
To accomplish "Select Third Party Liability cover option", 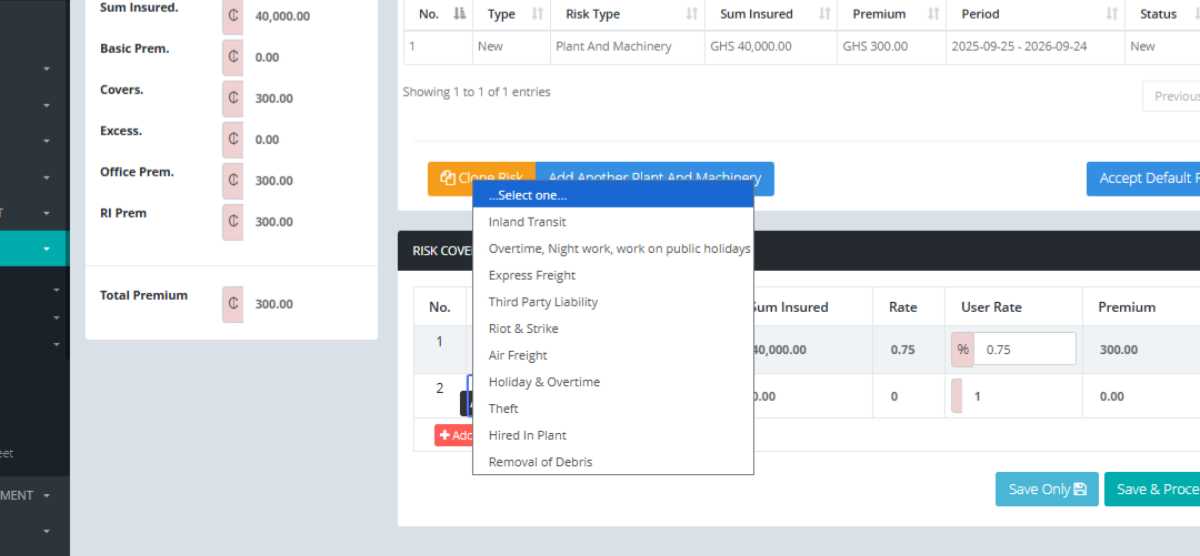I will point(543,302).
